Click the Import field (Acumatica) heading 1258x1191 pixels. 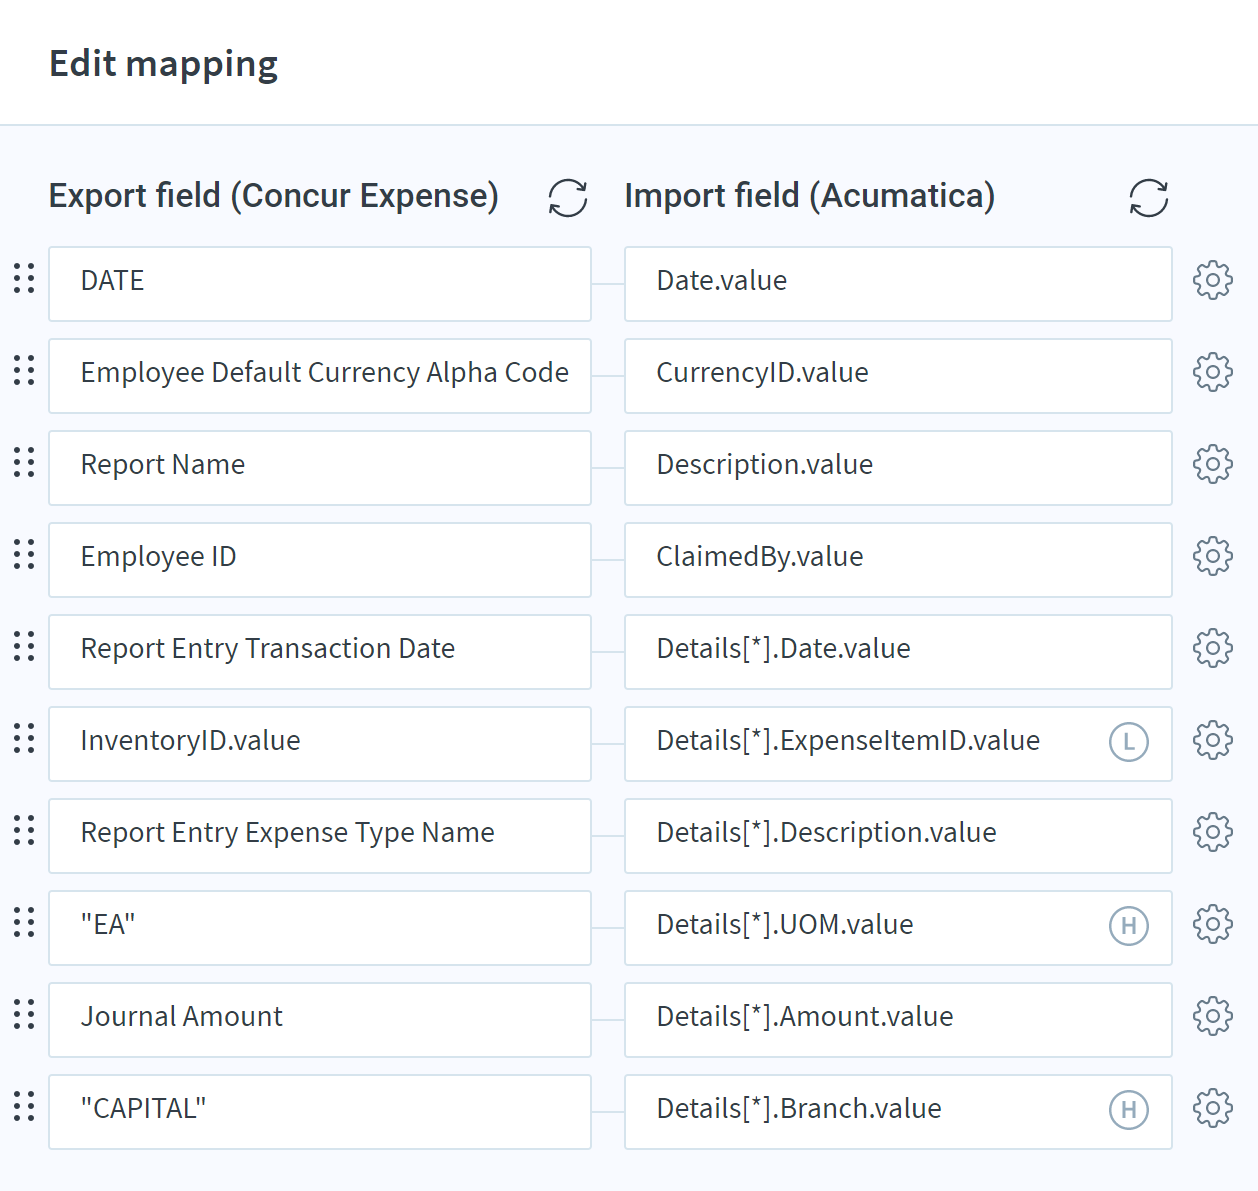(x=810, y=196)
